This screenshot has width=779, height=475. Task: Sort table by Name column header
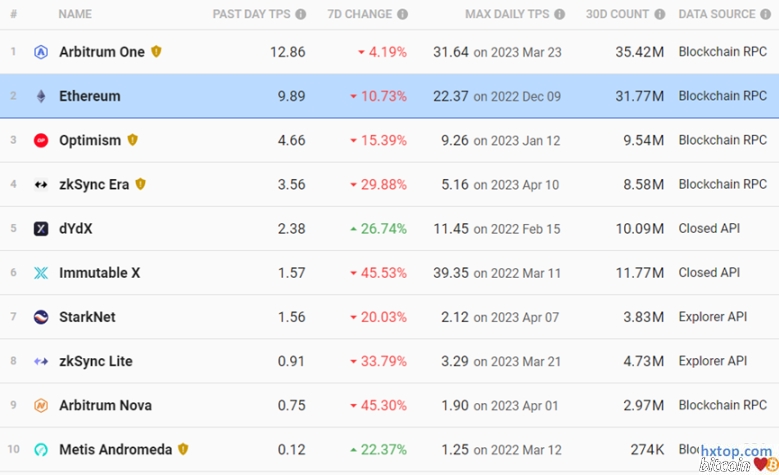click(75, 15)
